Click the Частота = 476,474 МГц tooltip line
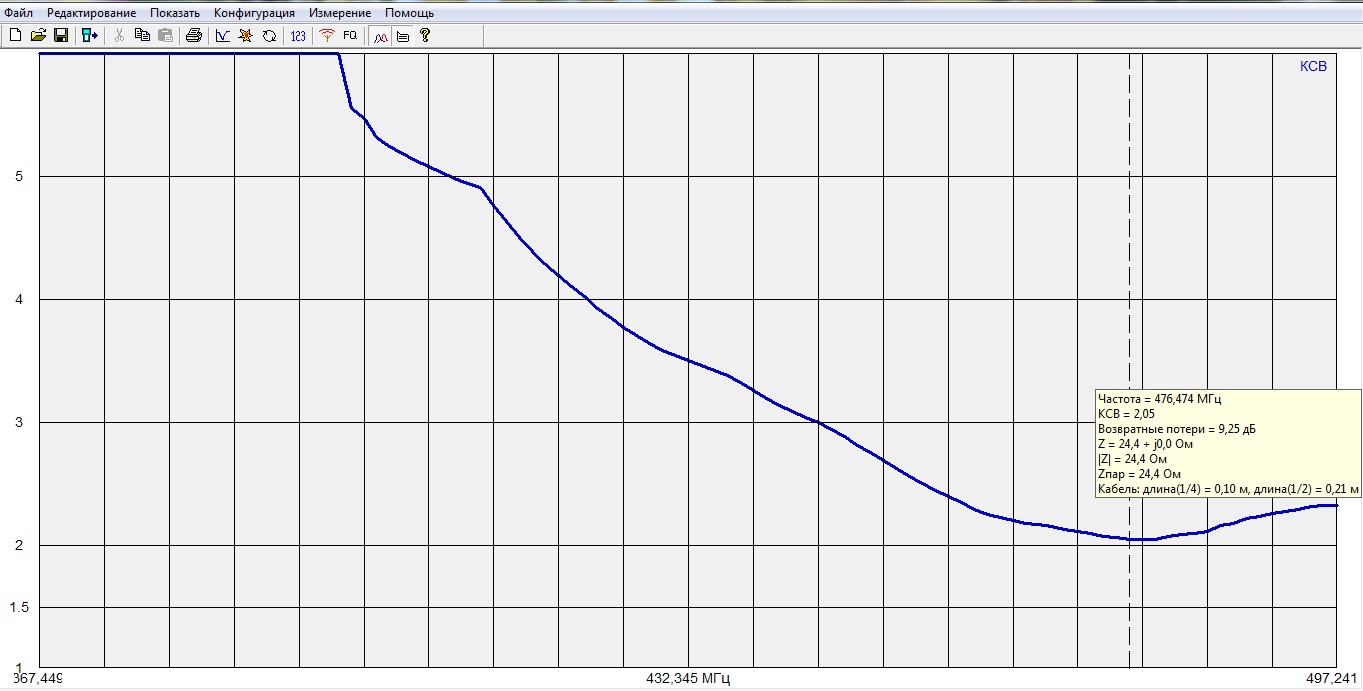 pyautogui.click(x=1159, y=398)
